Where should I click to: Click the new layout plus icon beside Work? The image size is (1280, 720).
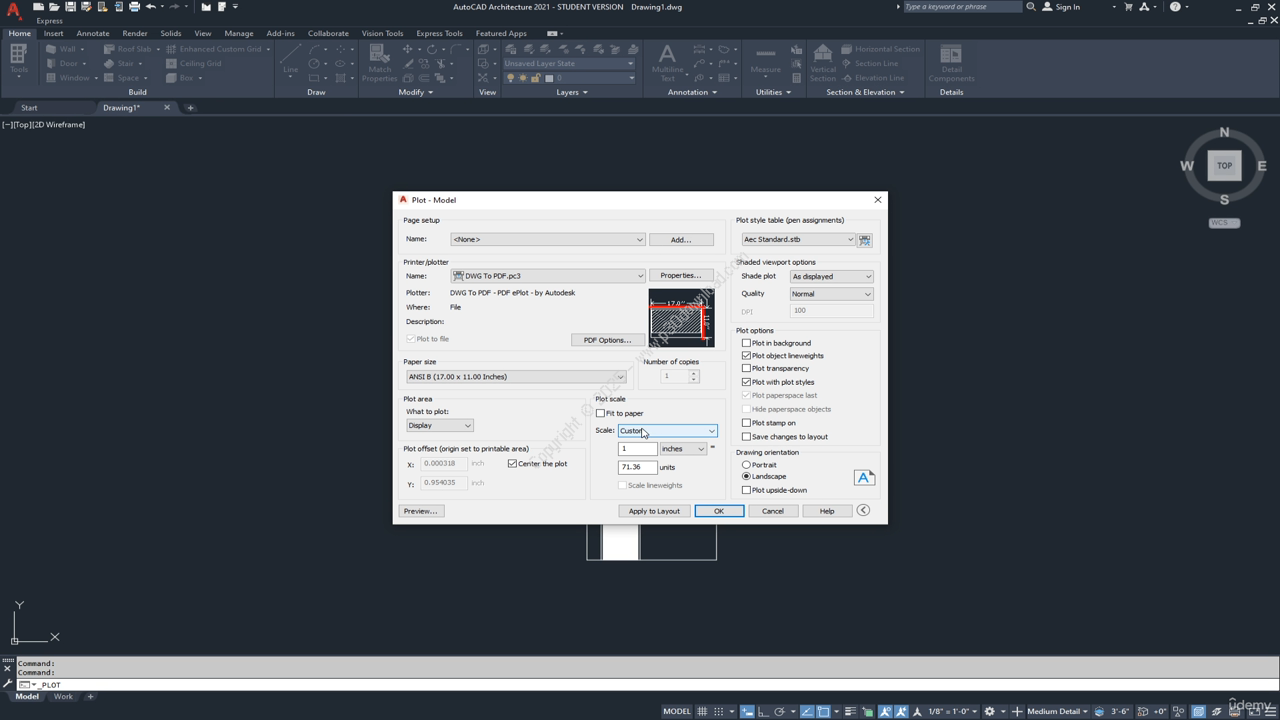90,697
